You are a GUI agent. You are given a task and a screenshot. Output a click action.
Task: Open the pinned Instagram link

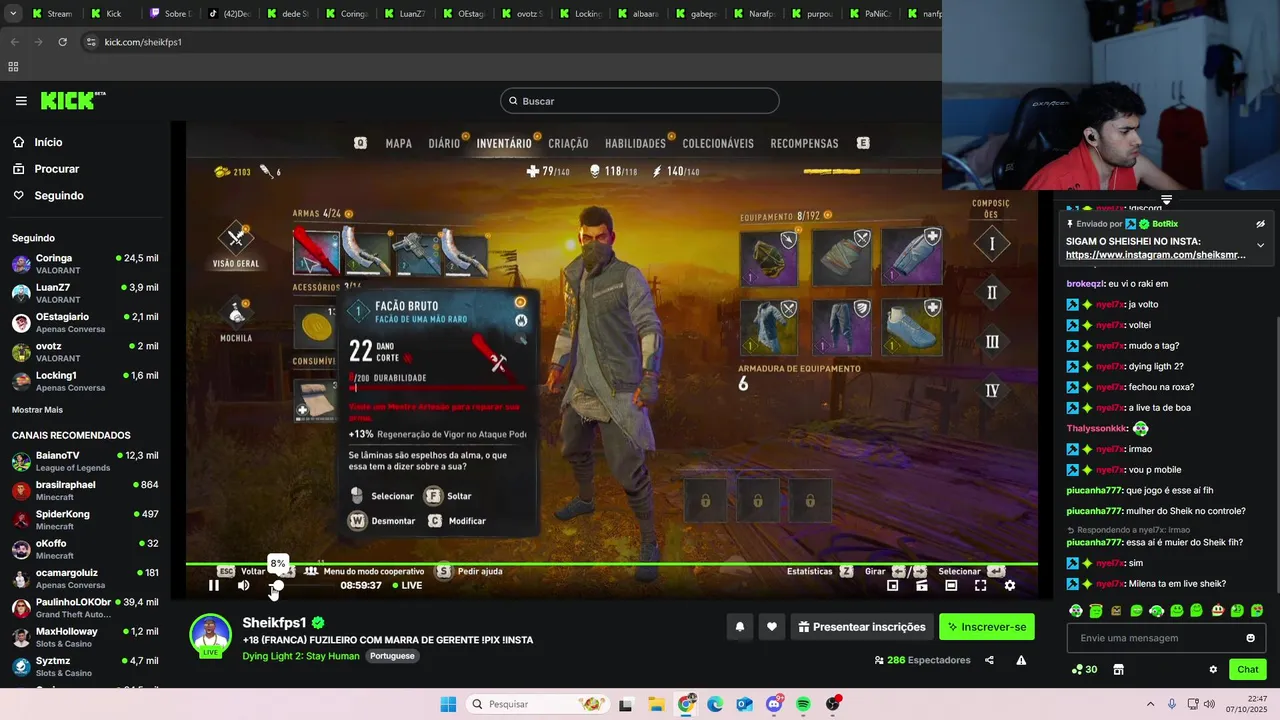click(x=1155, y=255)
